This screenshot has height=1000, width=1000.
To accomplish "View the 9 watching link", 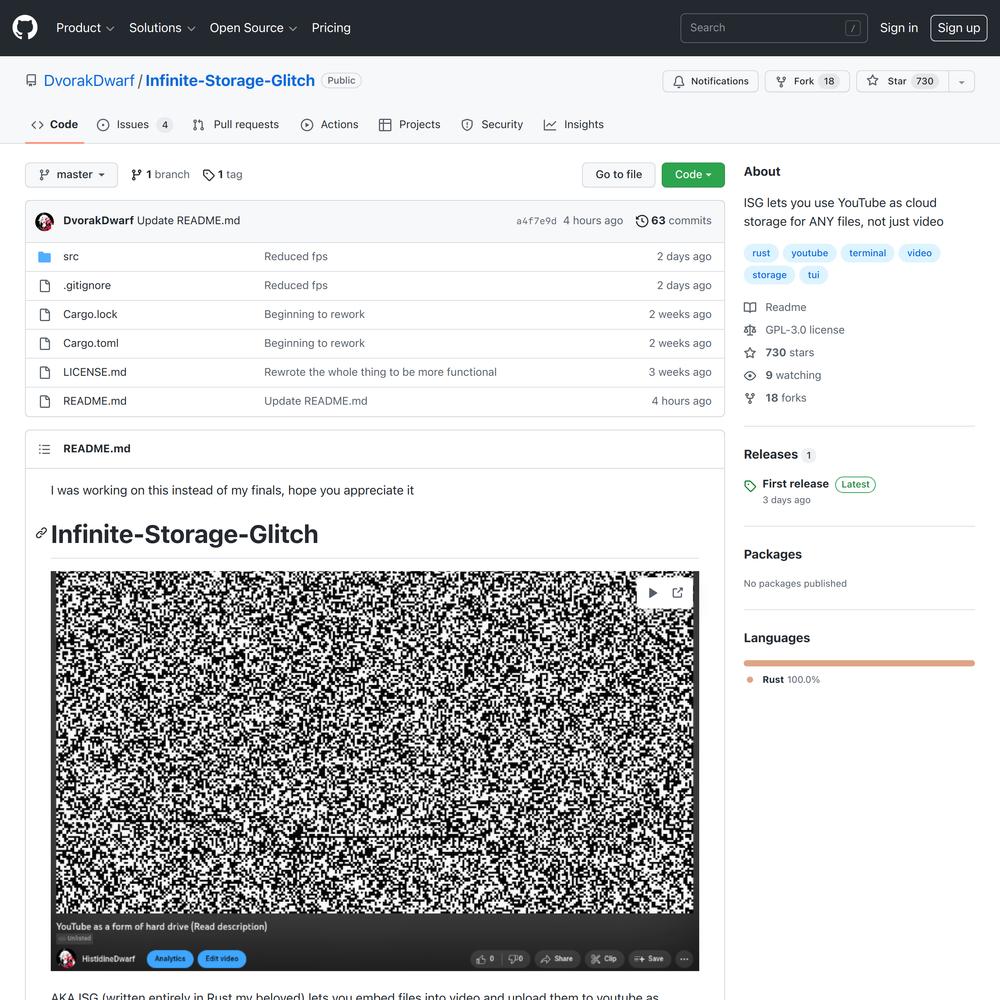I will tap(783, 375).
